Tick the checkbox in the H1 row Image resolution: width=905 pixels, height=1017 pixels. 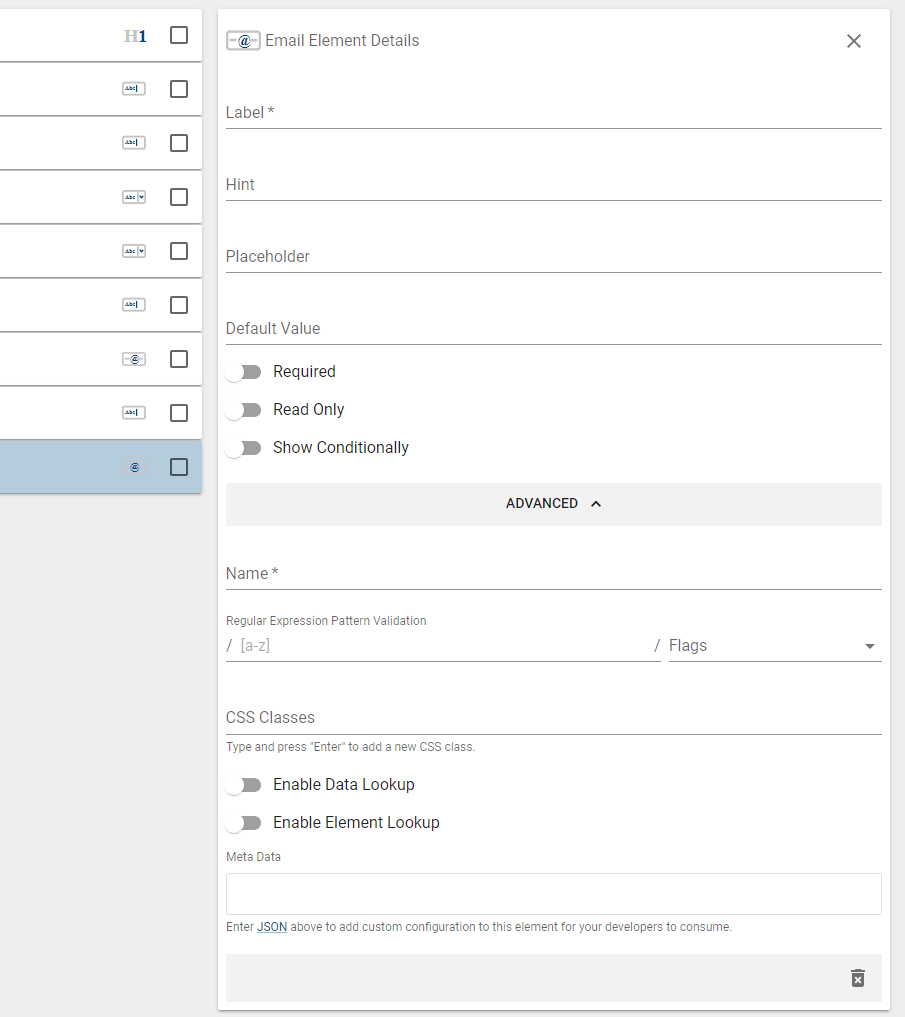(179, 35)
